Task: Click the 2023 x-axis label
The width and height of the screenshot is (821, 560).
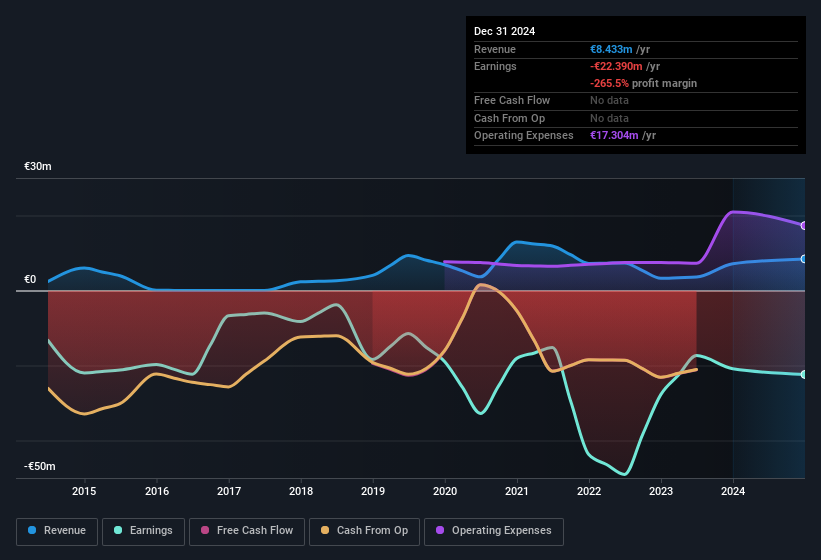Action: pyautogui.click(x=661, y=491)
